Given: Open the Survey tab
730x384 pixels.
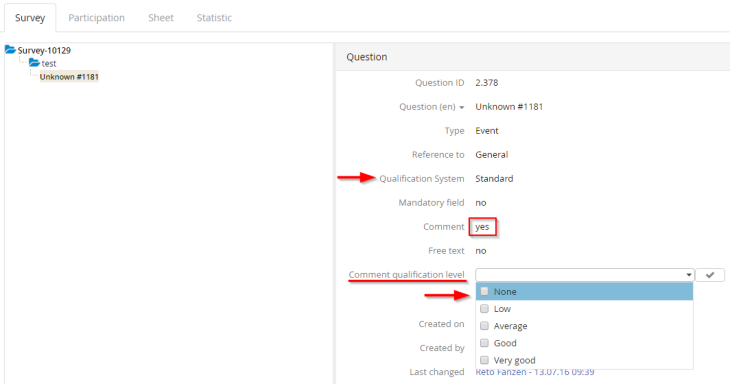Looking at the screenshot, I should [30, 18].
